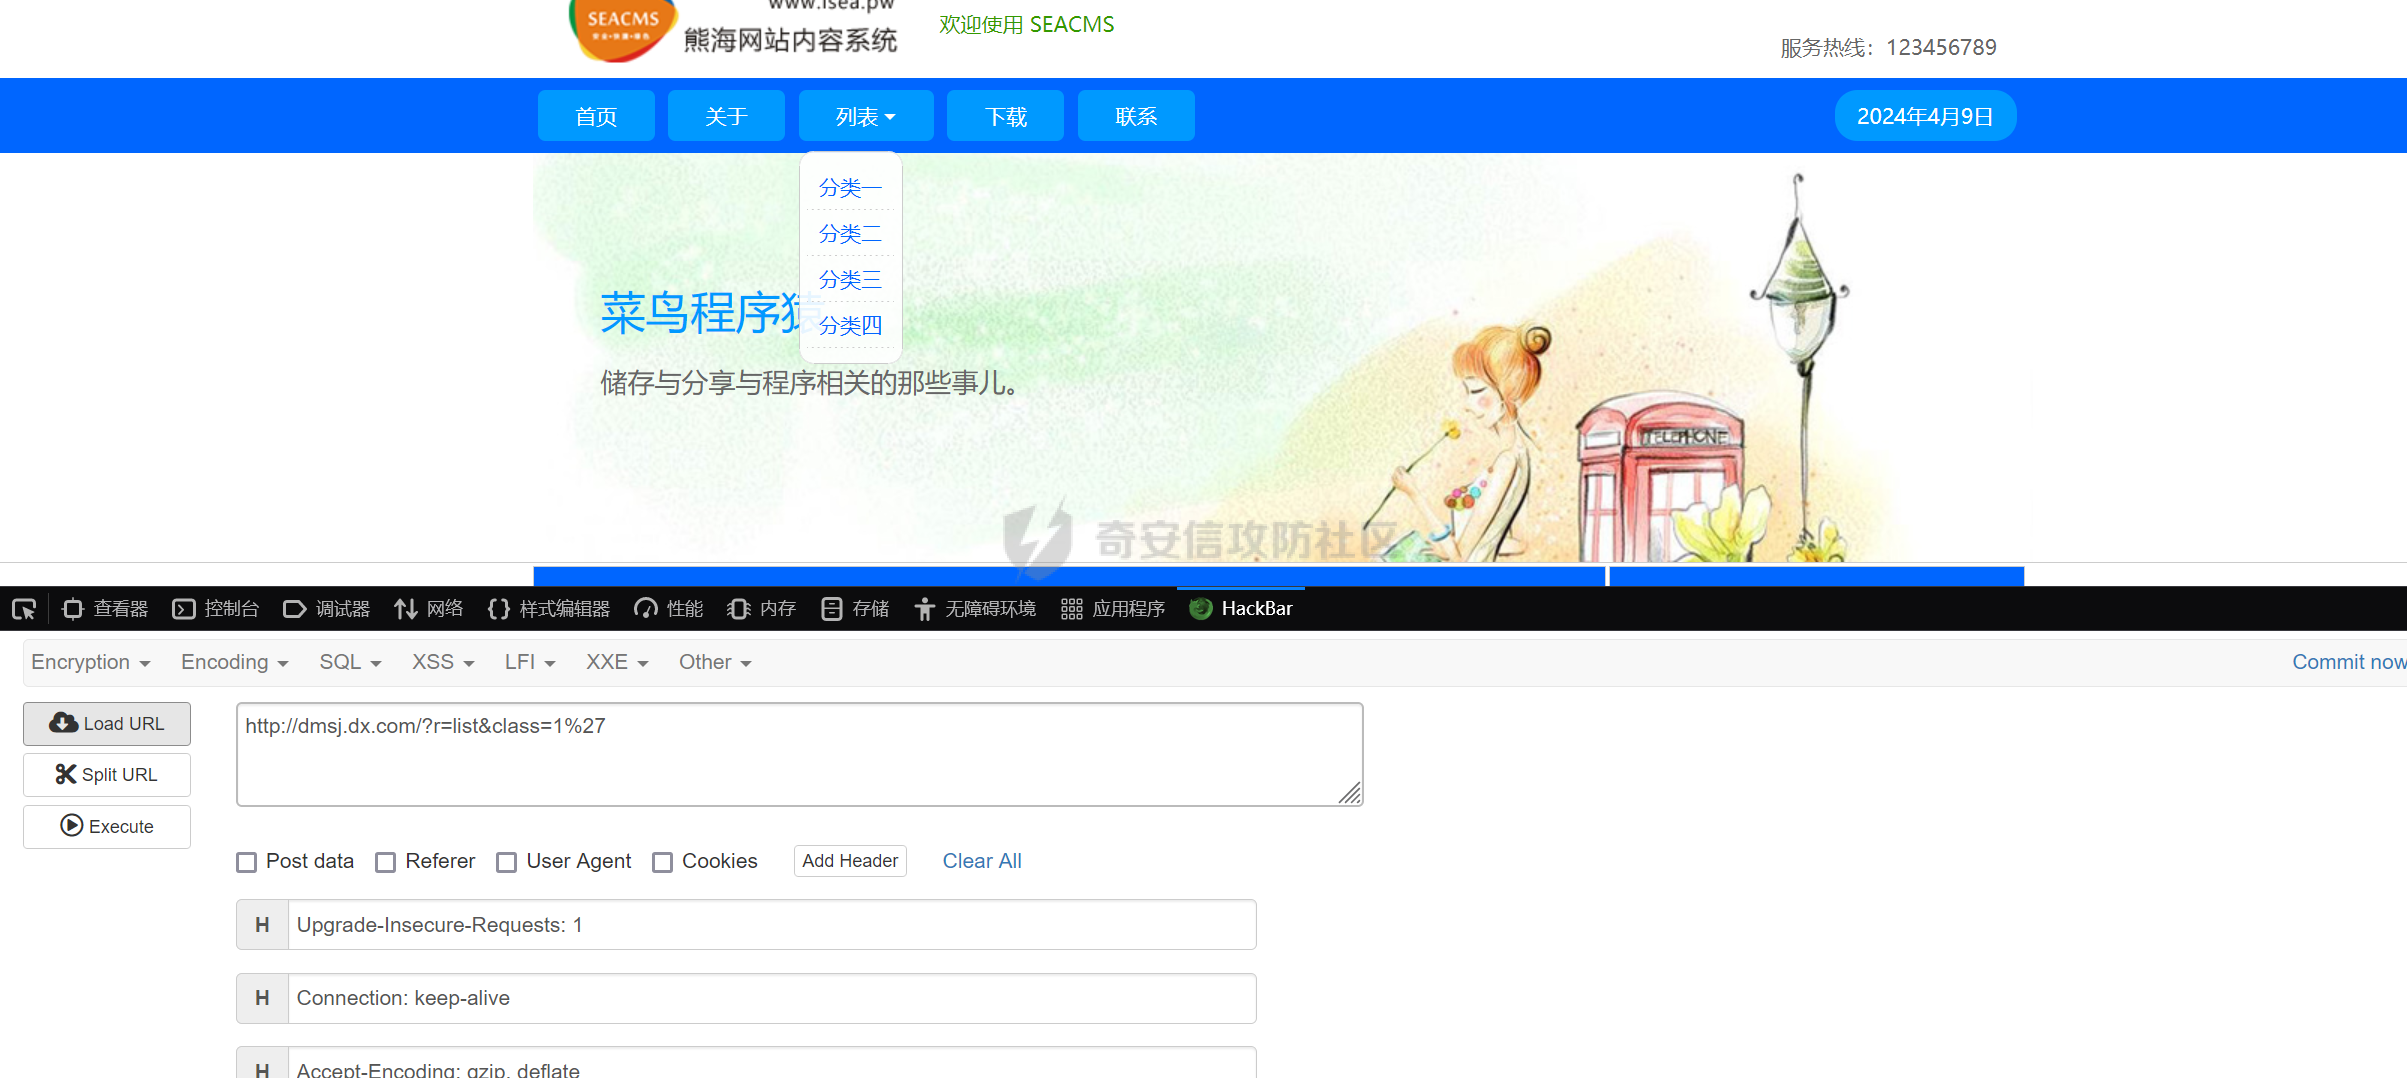Viewport: 2407px width, 1078px height.
Task: Open the 应用程序 application panel icon
Action: 1072,609
